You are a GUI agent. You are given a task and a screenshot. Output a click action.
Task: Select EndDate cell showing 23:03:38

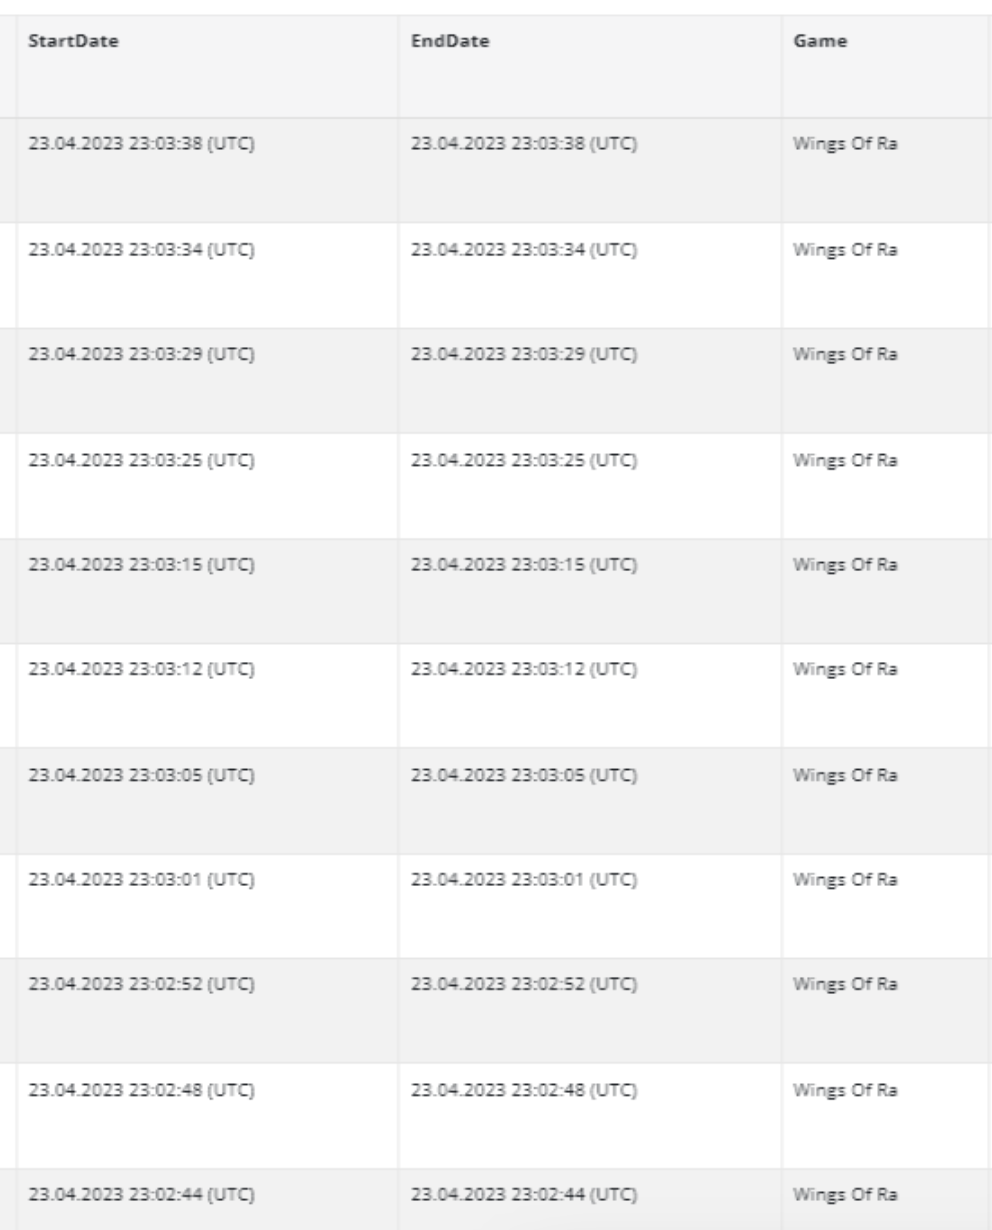[x=526, y=143]
